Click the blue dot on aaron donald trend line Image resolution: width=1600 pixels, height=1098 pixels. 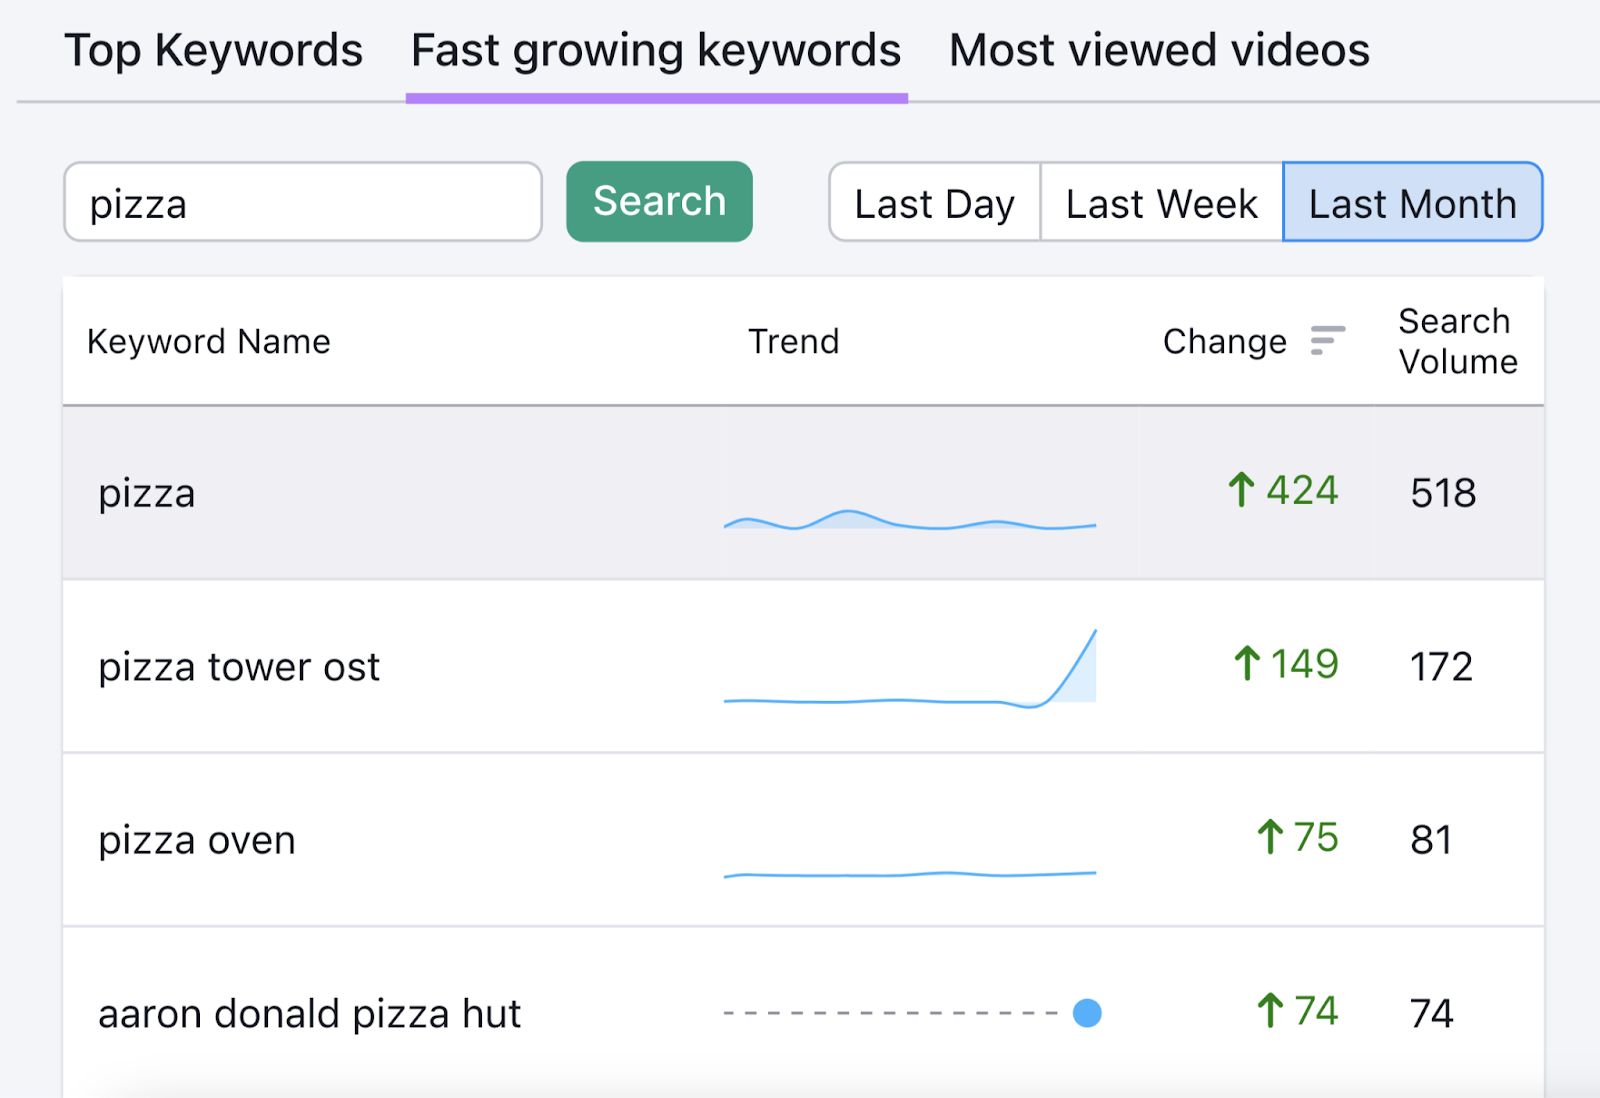tap(1086, 1013)
